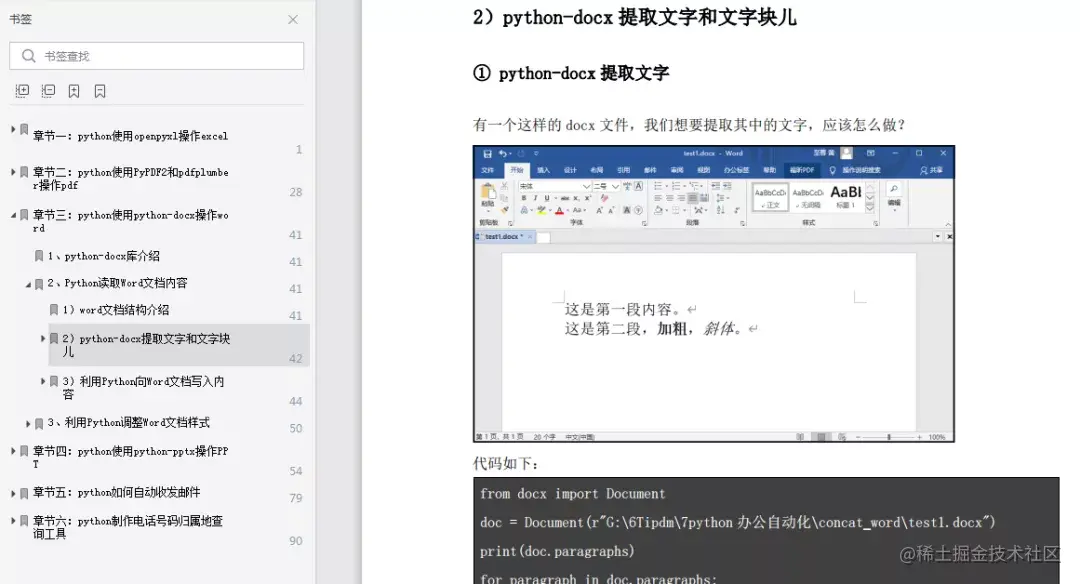The image size is (1080, 584).
Task: Click the add bookmark icon
Action: pos(74,90)
